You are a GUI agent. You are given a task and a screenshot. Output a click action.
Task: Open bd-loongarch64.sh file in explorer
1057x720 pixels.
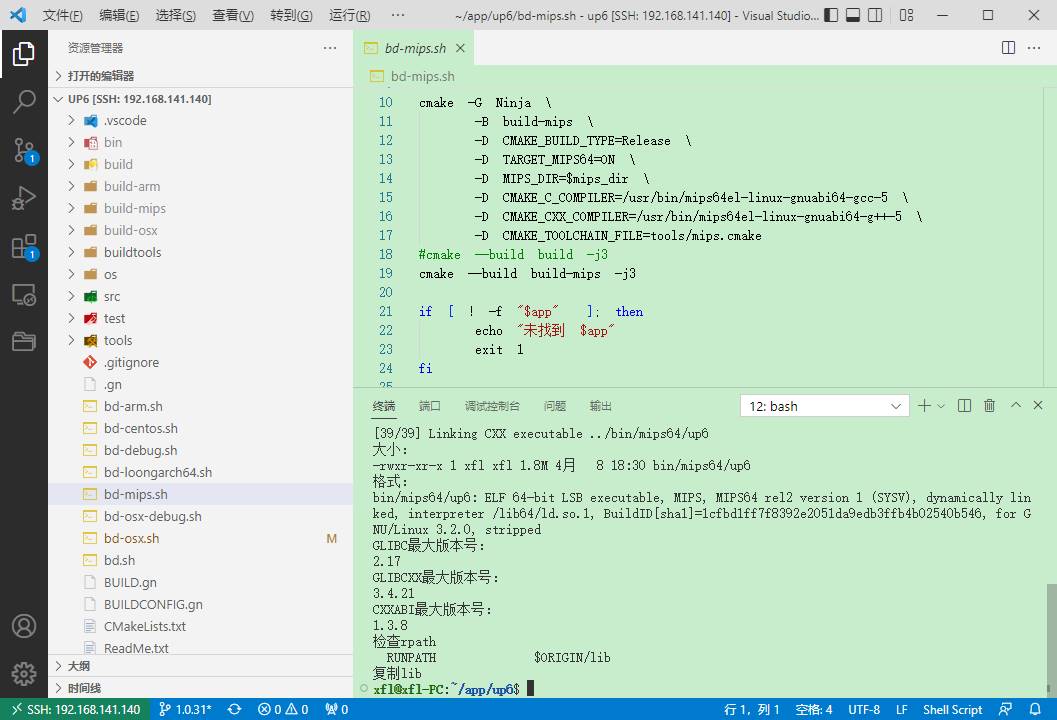tap(157, 472)
